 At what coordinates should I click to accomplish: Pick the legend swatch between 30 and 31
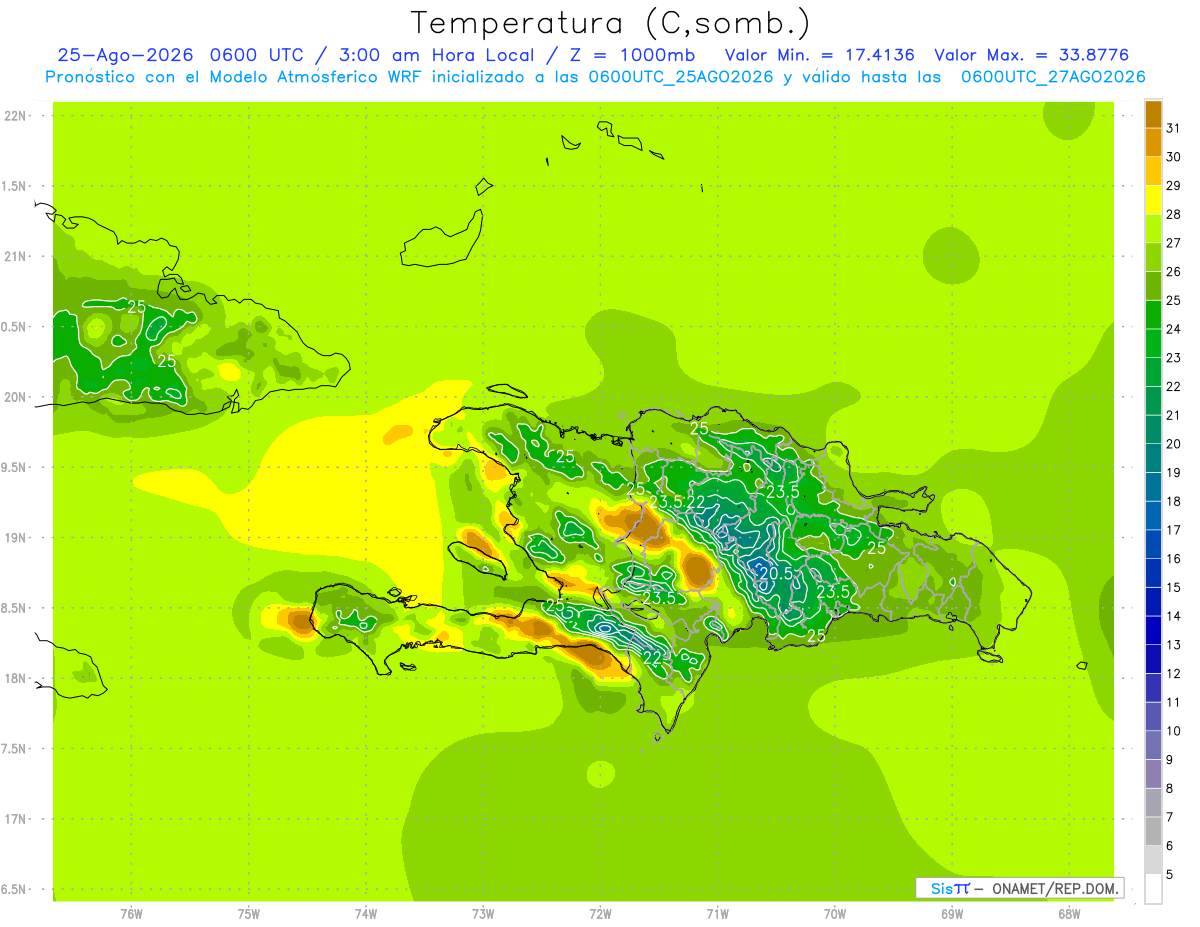click(x=1153, y=143)
